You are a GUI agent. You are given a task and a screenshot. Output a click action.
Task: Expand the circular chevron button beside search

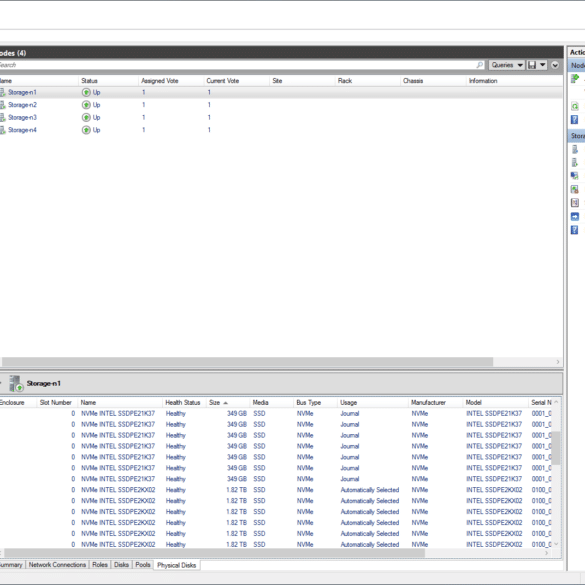(555, 65)
